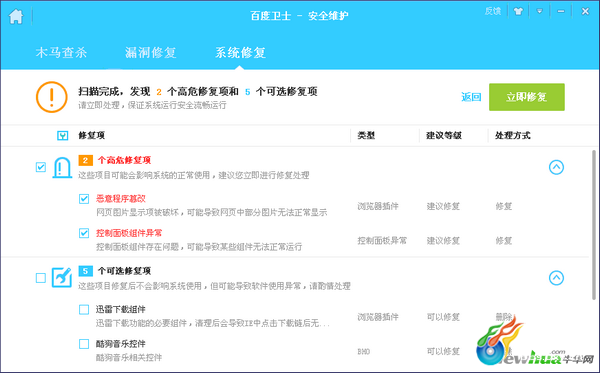Click 修复 action in the 控制面板组件异常 row

coord(504,241)
